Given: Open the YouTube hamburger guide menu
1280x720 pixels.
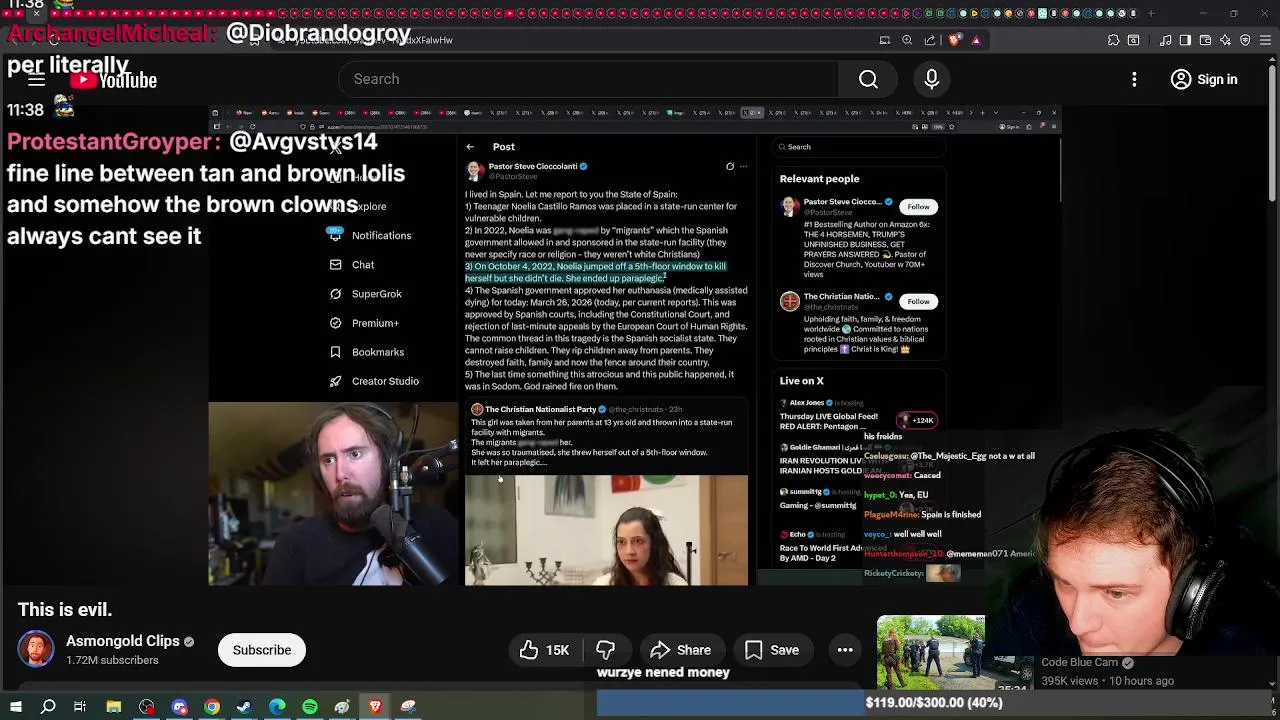Looking at the screenshot, I should pos(36,80).
